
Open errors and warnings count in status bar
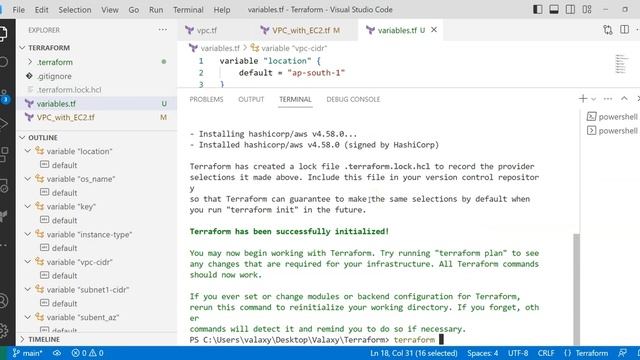[x=87, y=353]
